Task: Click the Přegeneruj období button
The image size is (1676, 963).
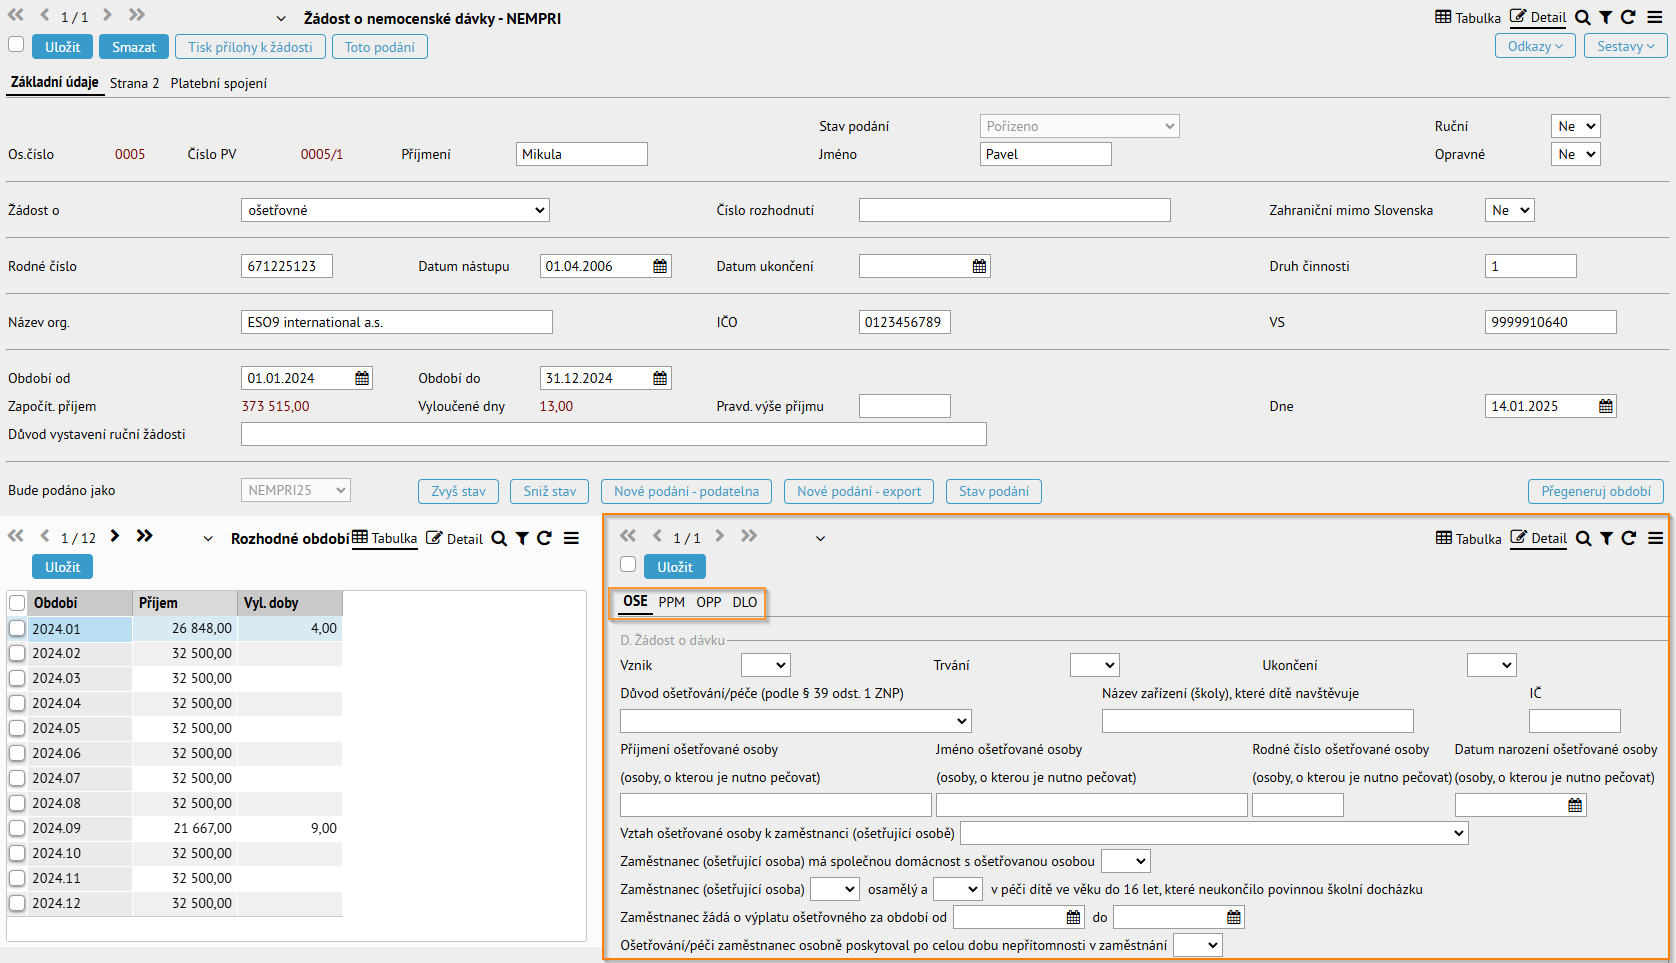Action: click(x=1596, y=491)
